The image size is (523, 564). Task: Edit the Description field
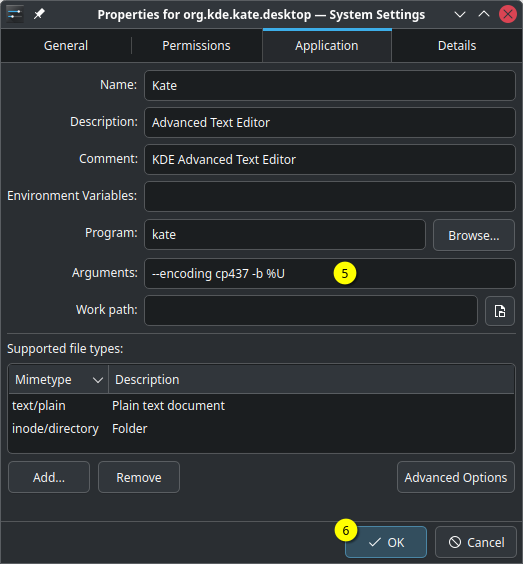click(329, 123)
